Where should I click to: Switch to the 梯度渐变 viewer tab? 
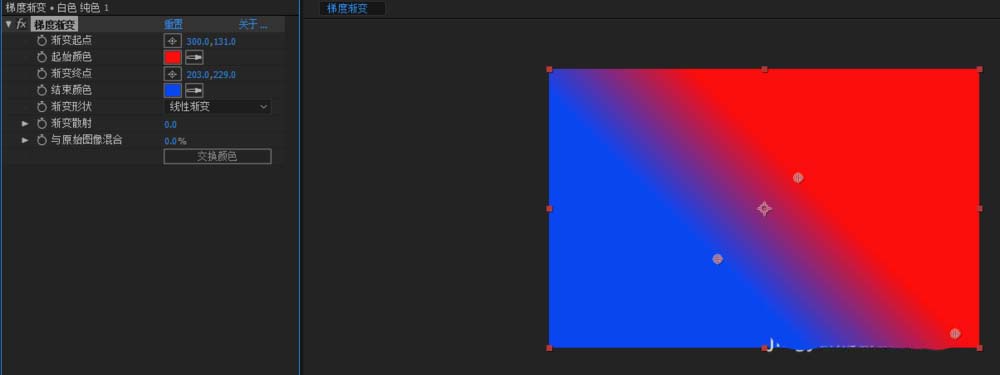[x=352, y=8]
